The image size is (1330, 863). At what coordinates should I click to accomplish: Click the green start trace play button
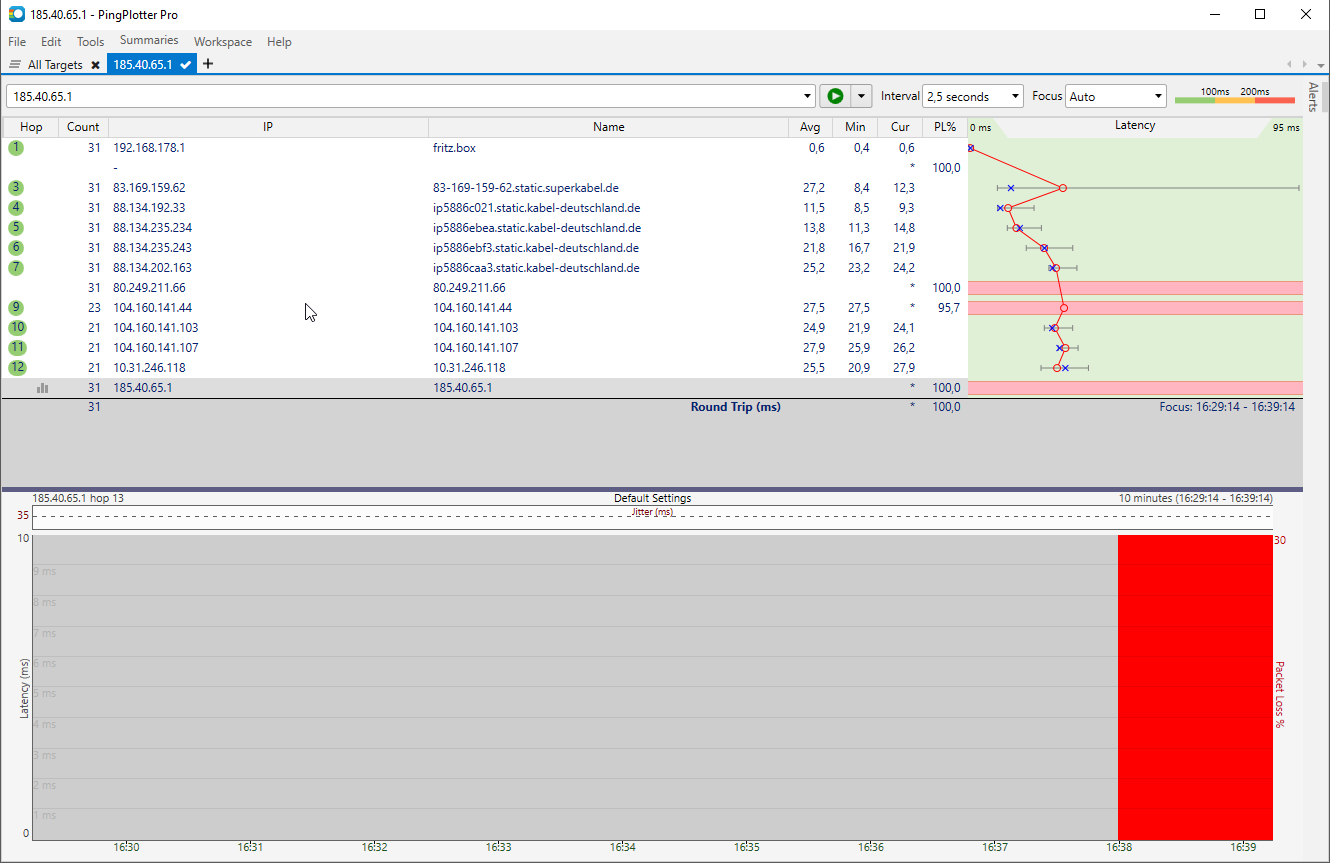[x=834, y=96]
